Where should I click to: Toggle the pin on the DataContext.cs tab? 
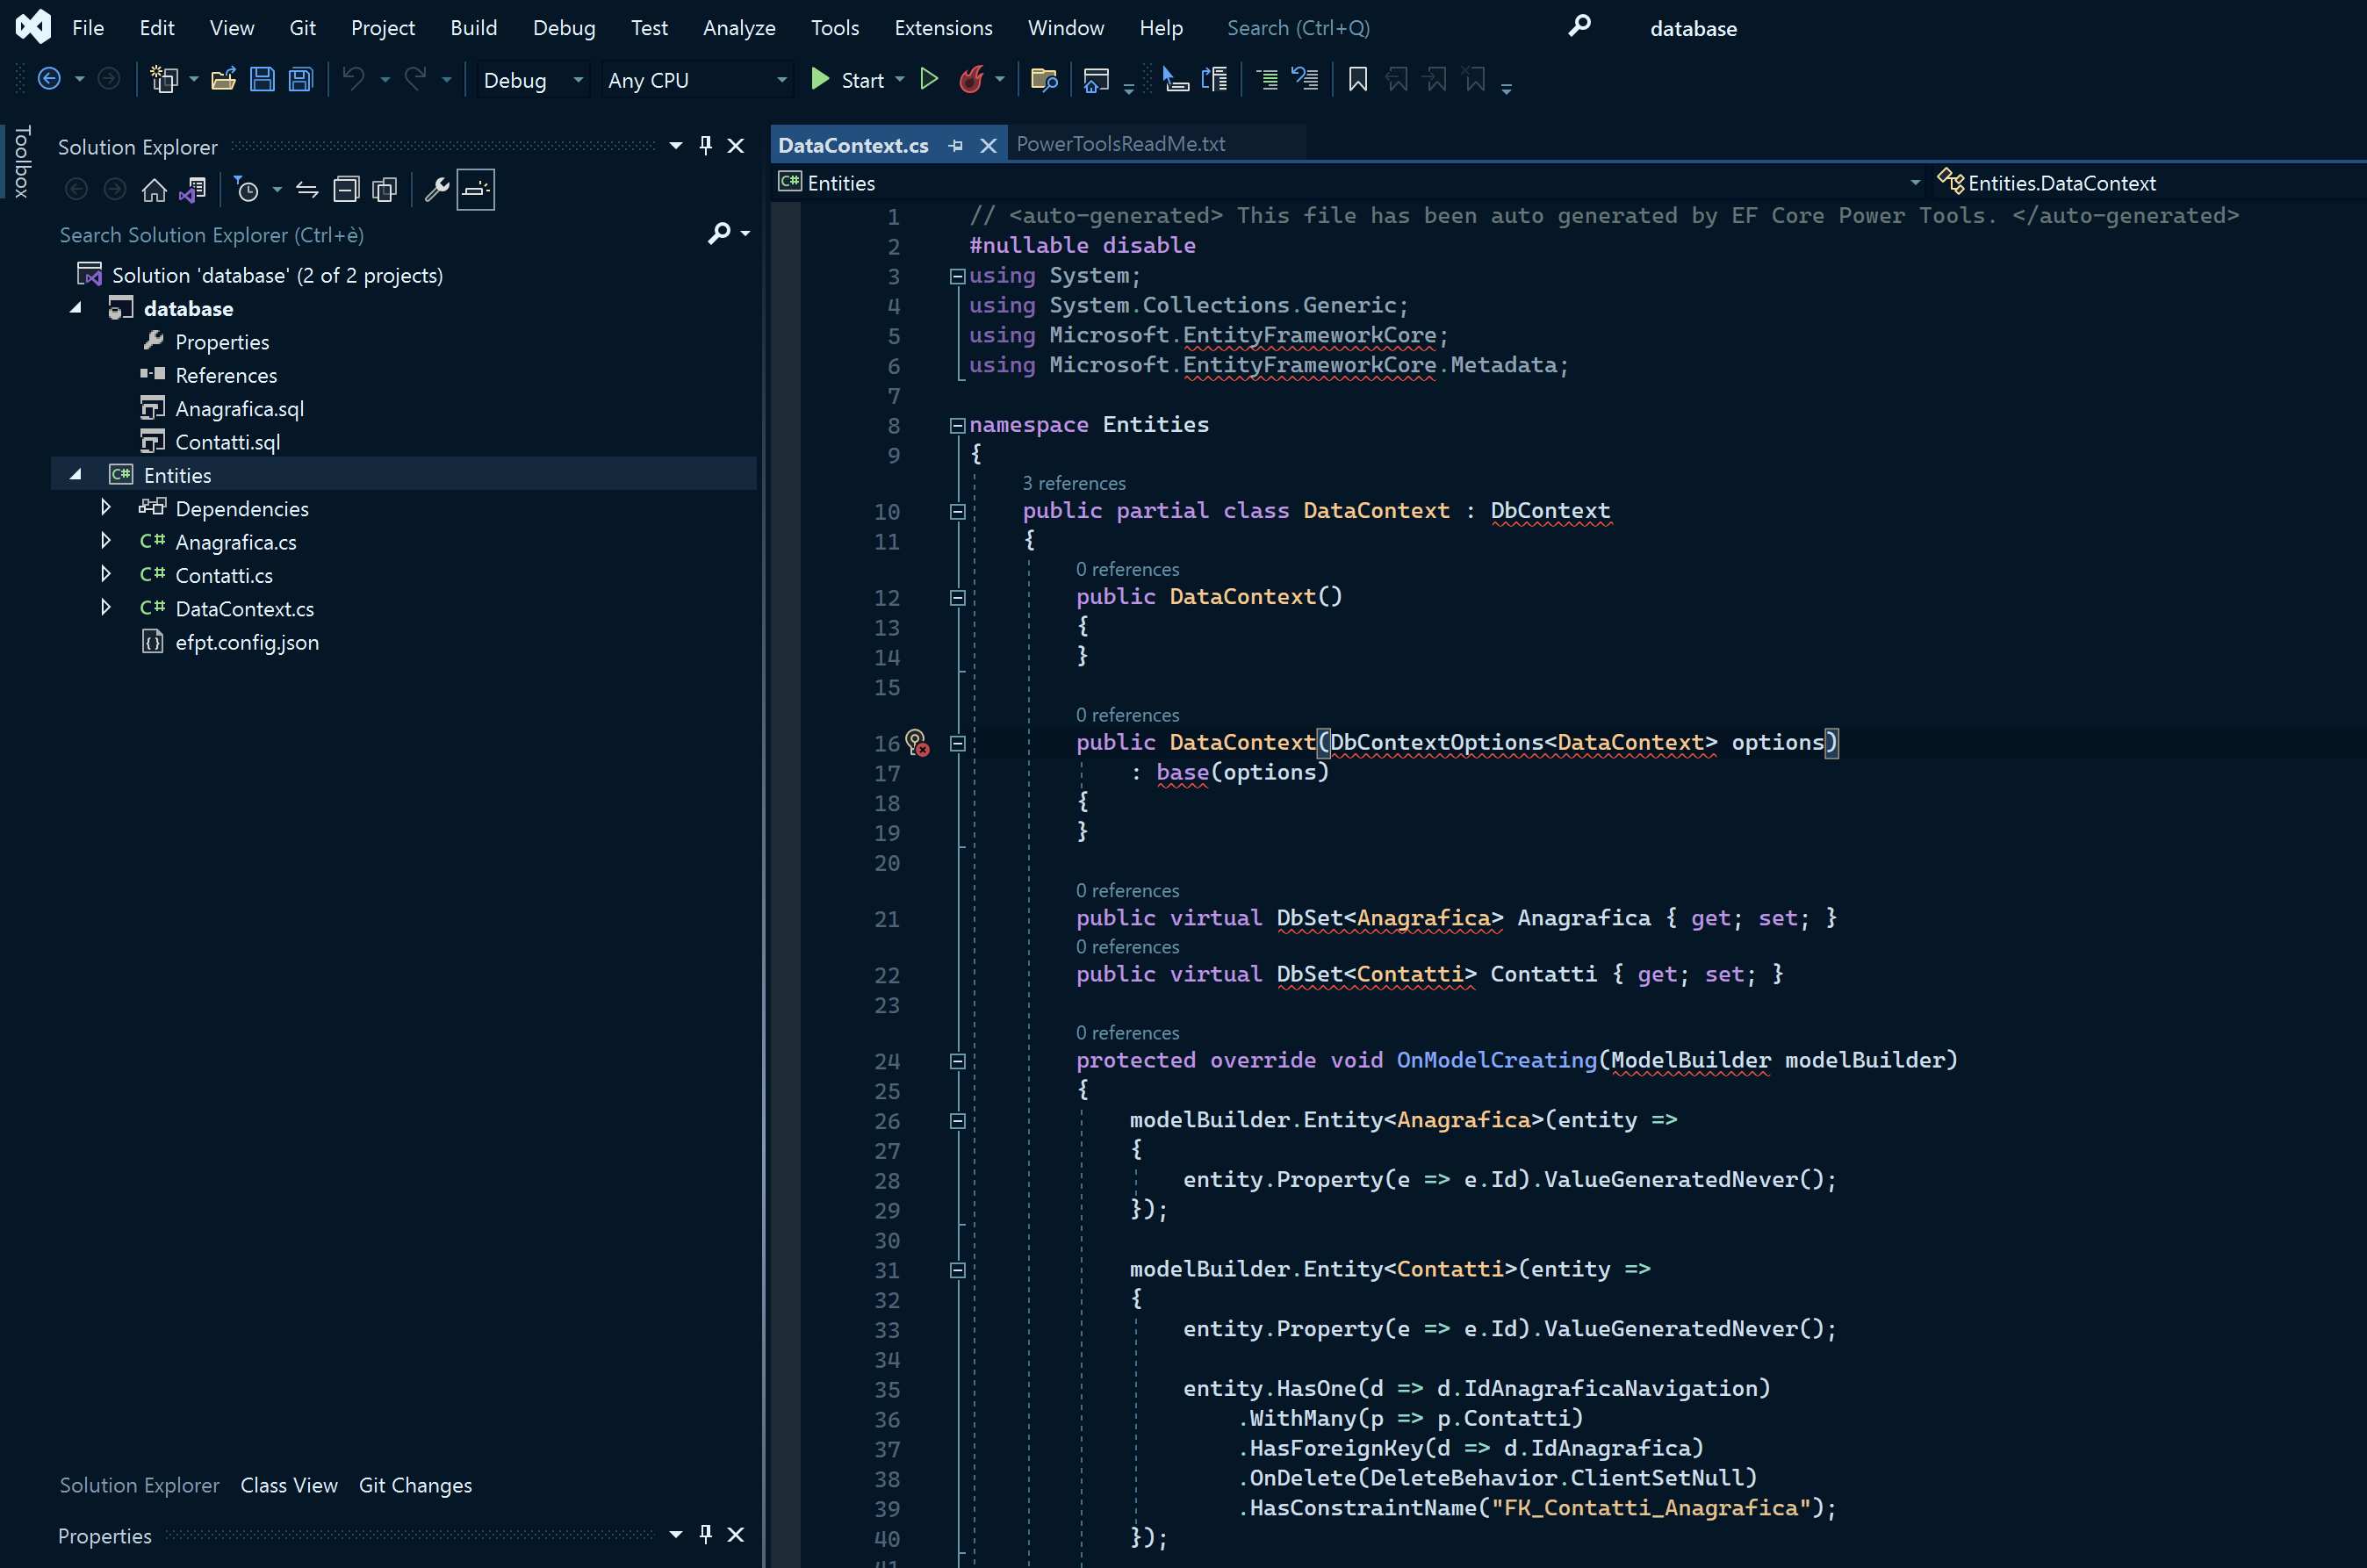[956, 146]
